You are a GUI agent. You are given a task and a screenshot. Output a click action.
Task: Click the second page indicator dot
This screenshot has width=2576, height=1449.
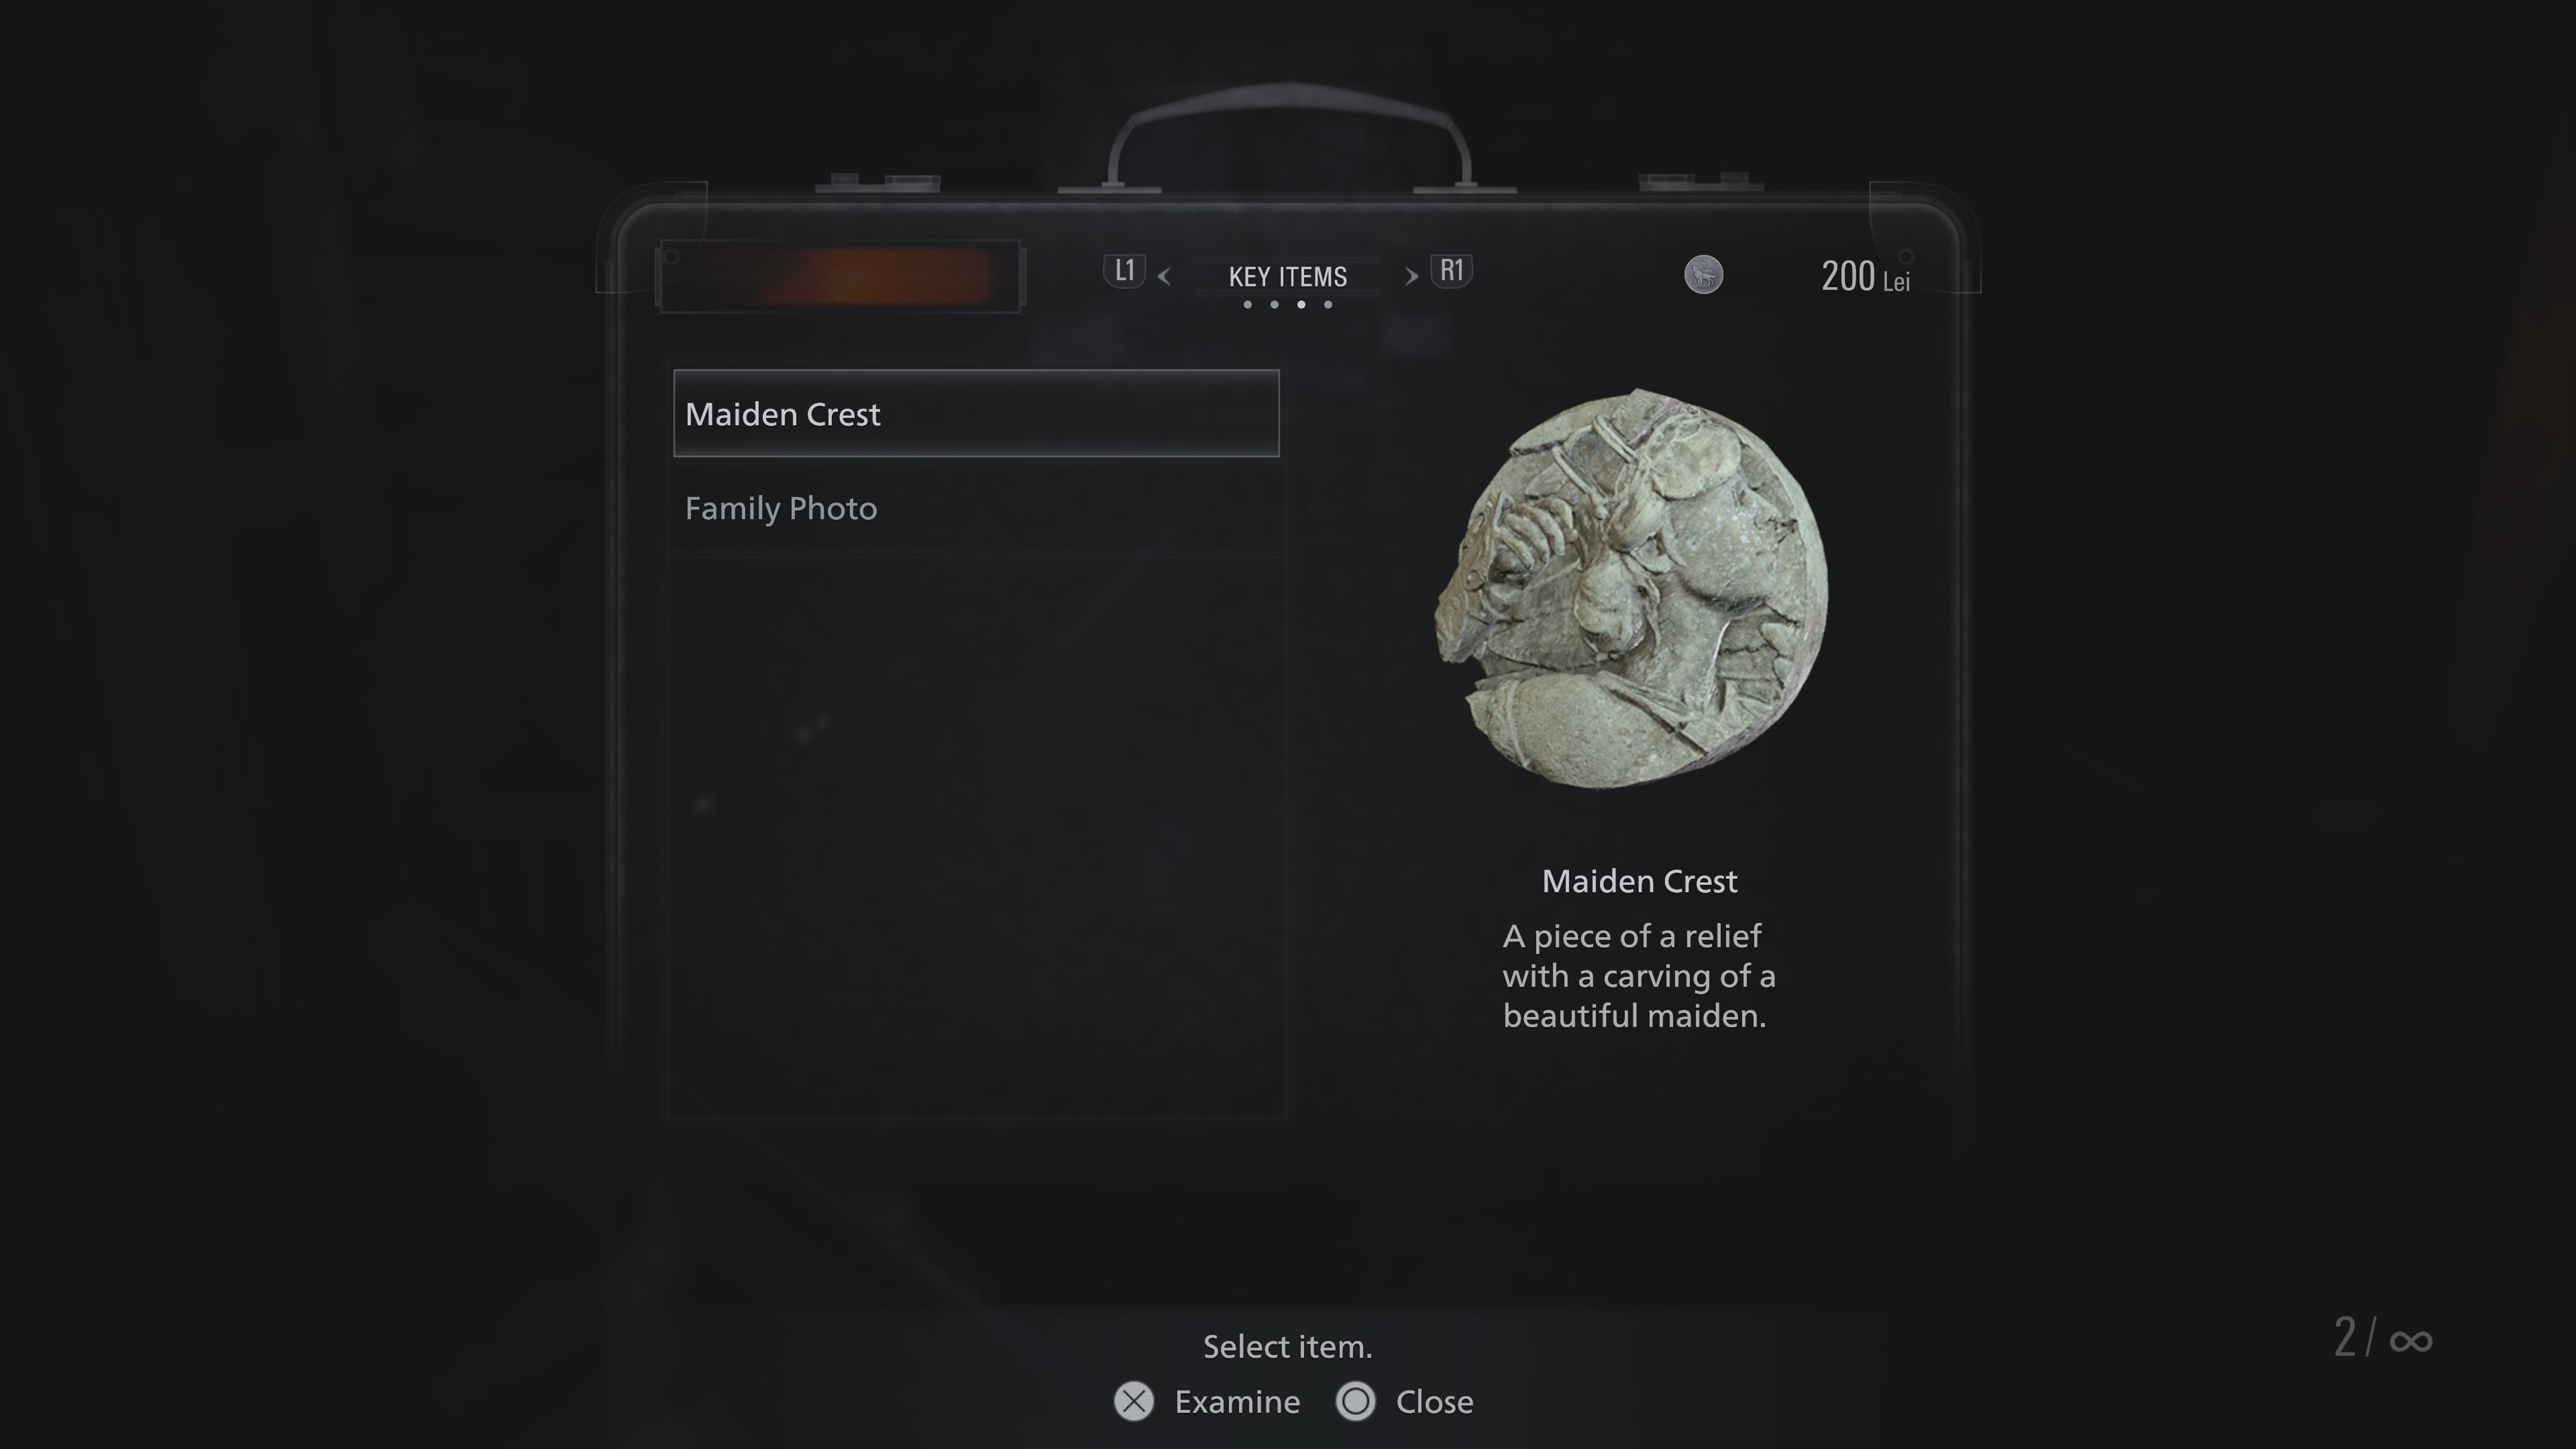click(x=1274, y=304)
